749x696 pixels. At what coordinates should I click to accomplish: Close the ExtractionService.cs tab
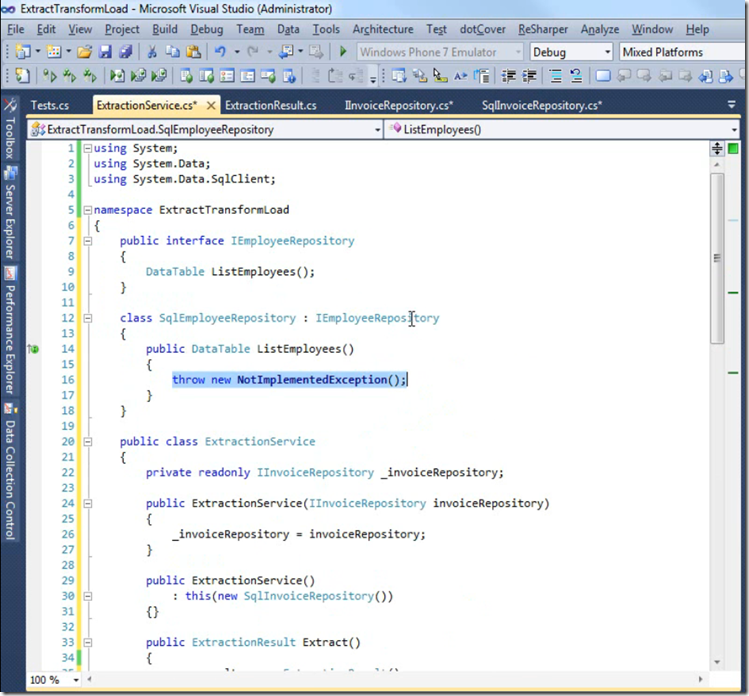[x=211, y=106]
